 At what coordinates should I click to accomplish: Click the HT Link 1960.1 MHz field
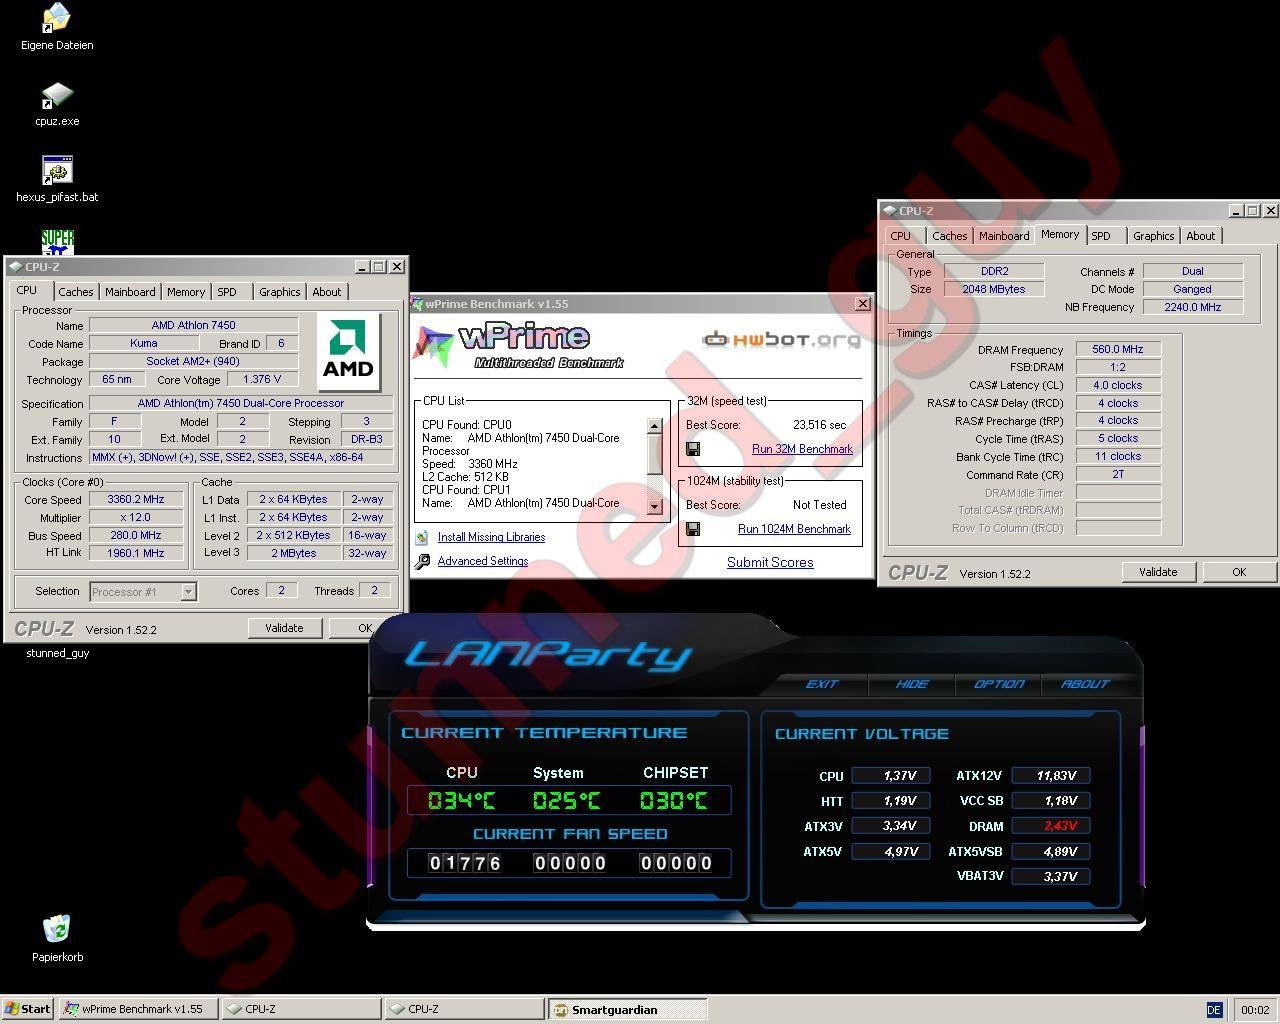(136, 552)
